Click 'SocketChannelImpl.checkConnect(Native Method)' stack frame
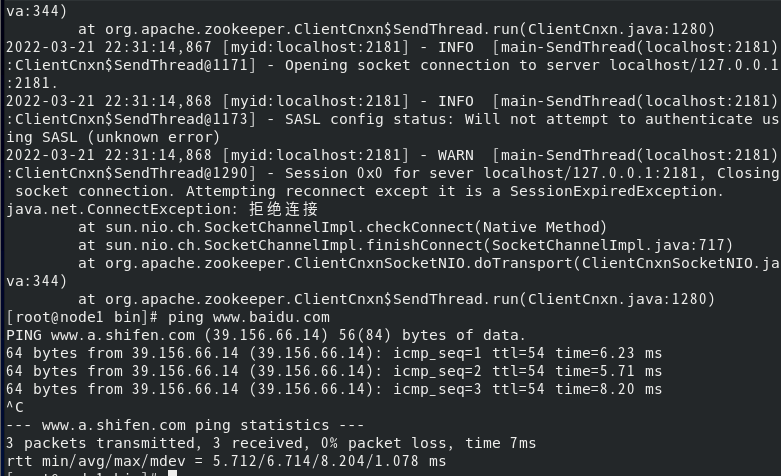 pos(342,227)
